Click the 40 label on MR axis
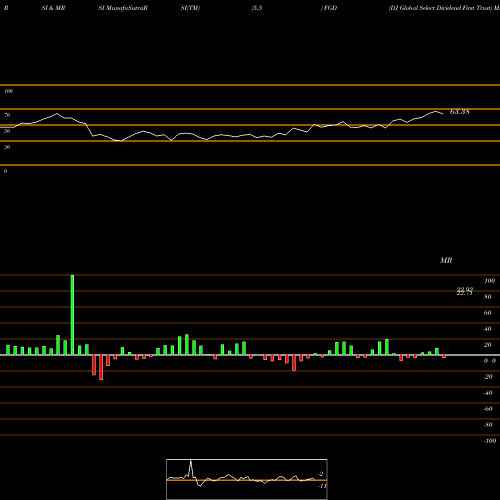This screenshot has width=500, height=500. click(x=488, y=329)
